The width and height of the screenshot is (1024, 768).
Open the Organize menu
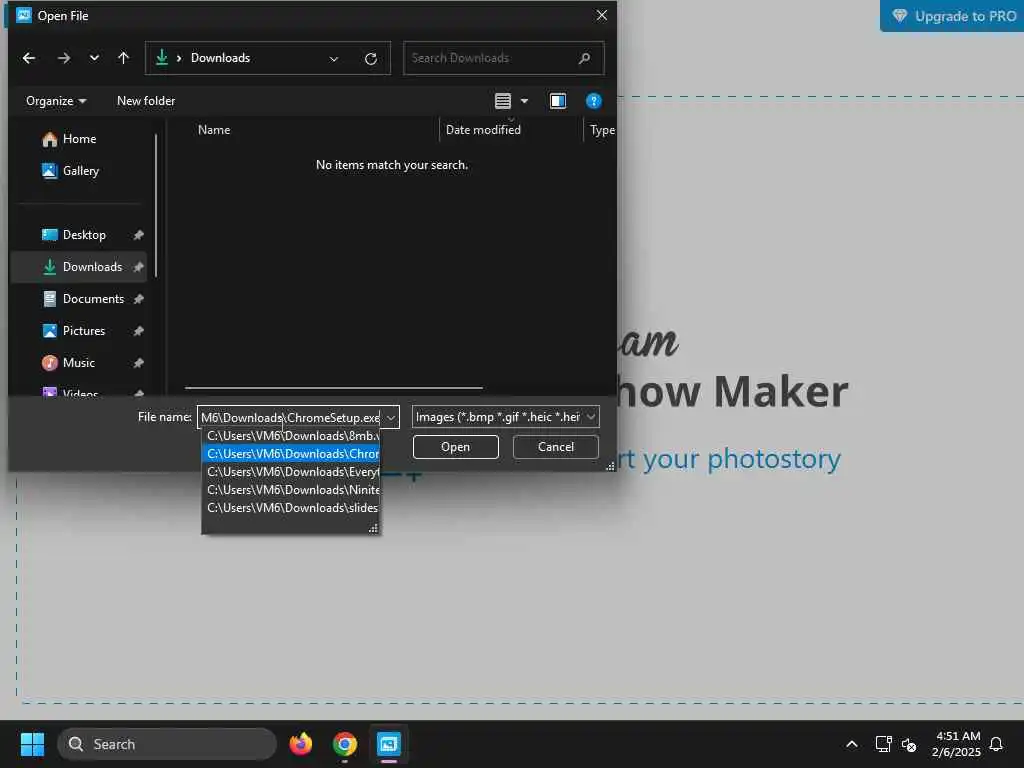coord(56,101)
